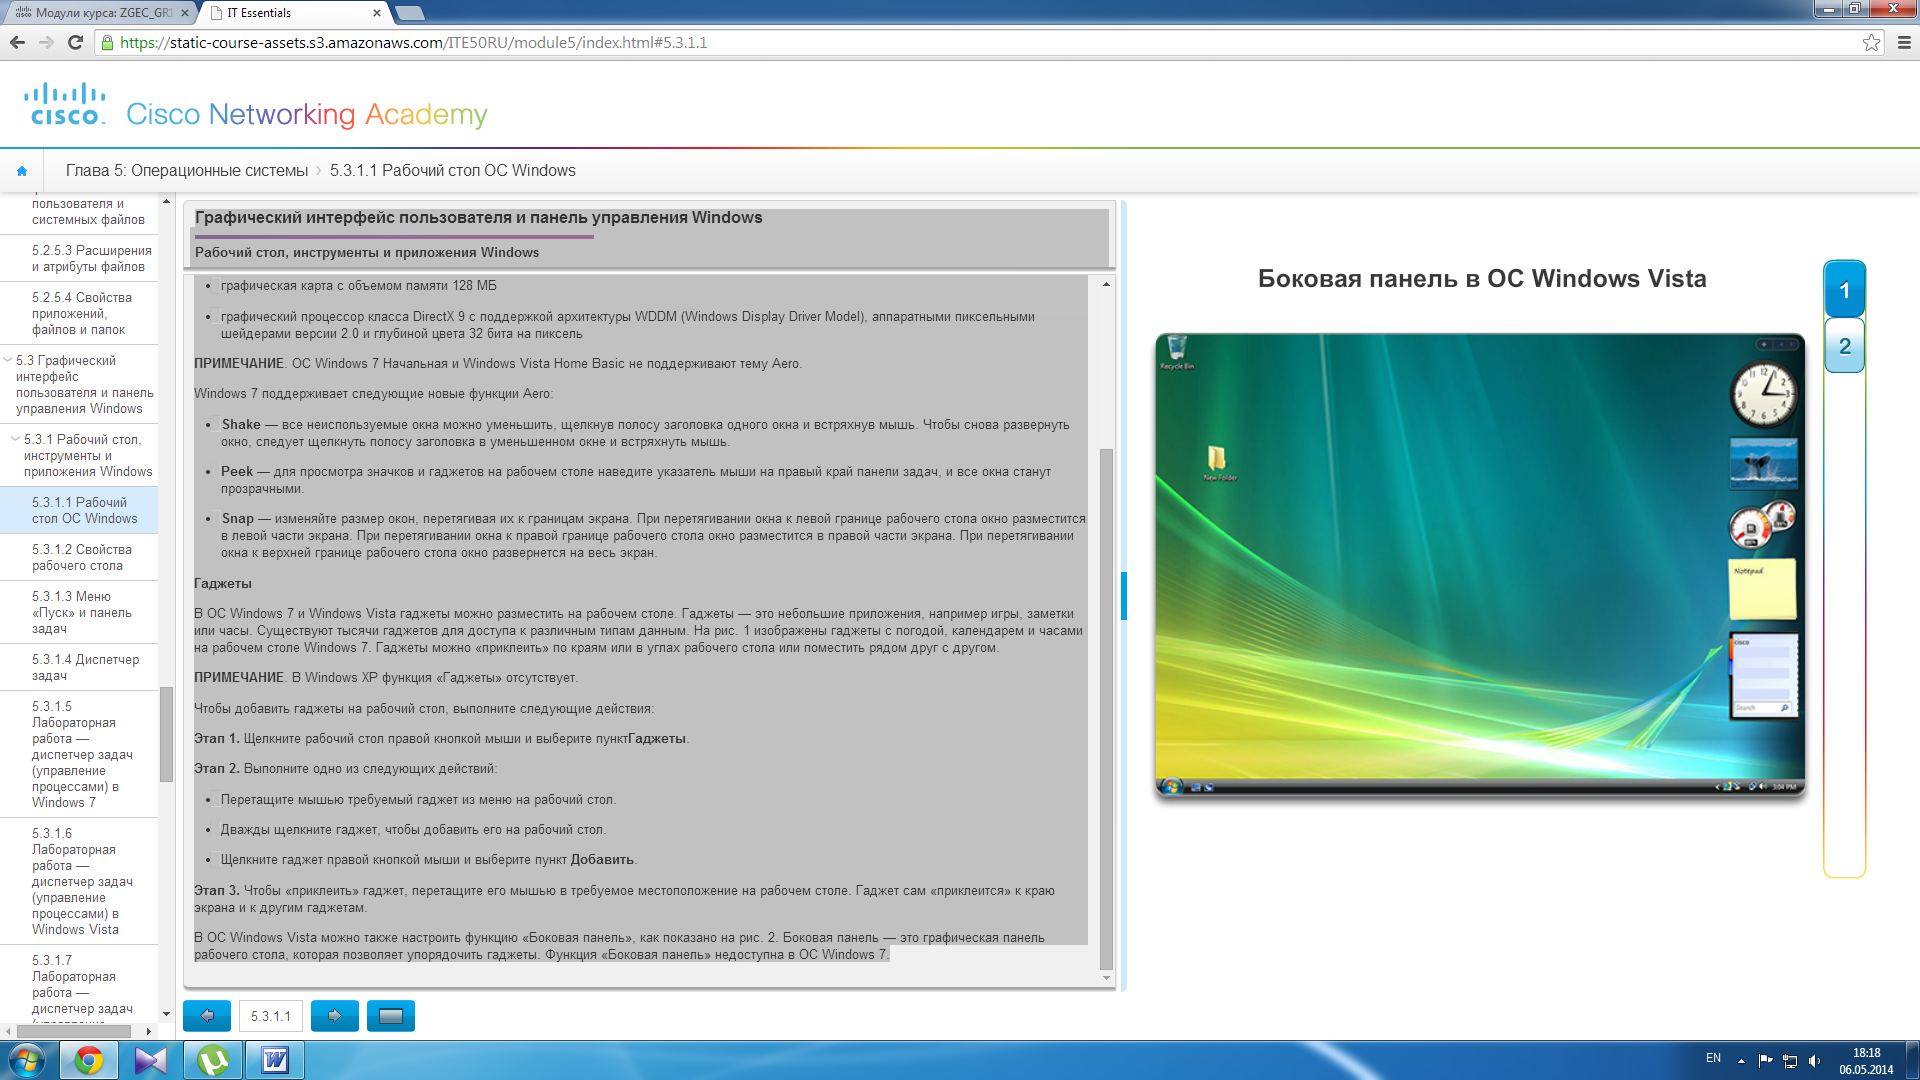Image resolution: width=1920 pixels, height=1080 pixels.
Task: Click the navigation sidebar scroll-down arrow
Action: (166, 1014)
